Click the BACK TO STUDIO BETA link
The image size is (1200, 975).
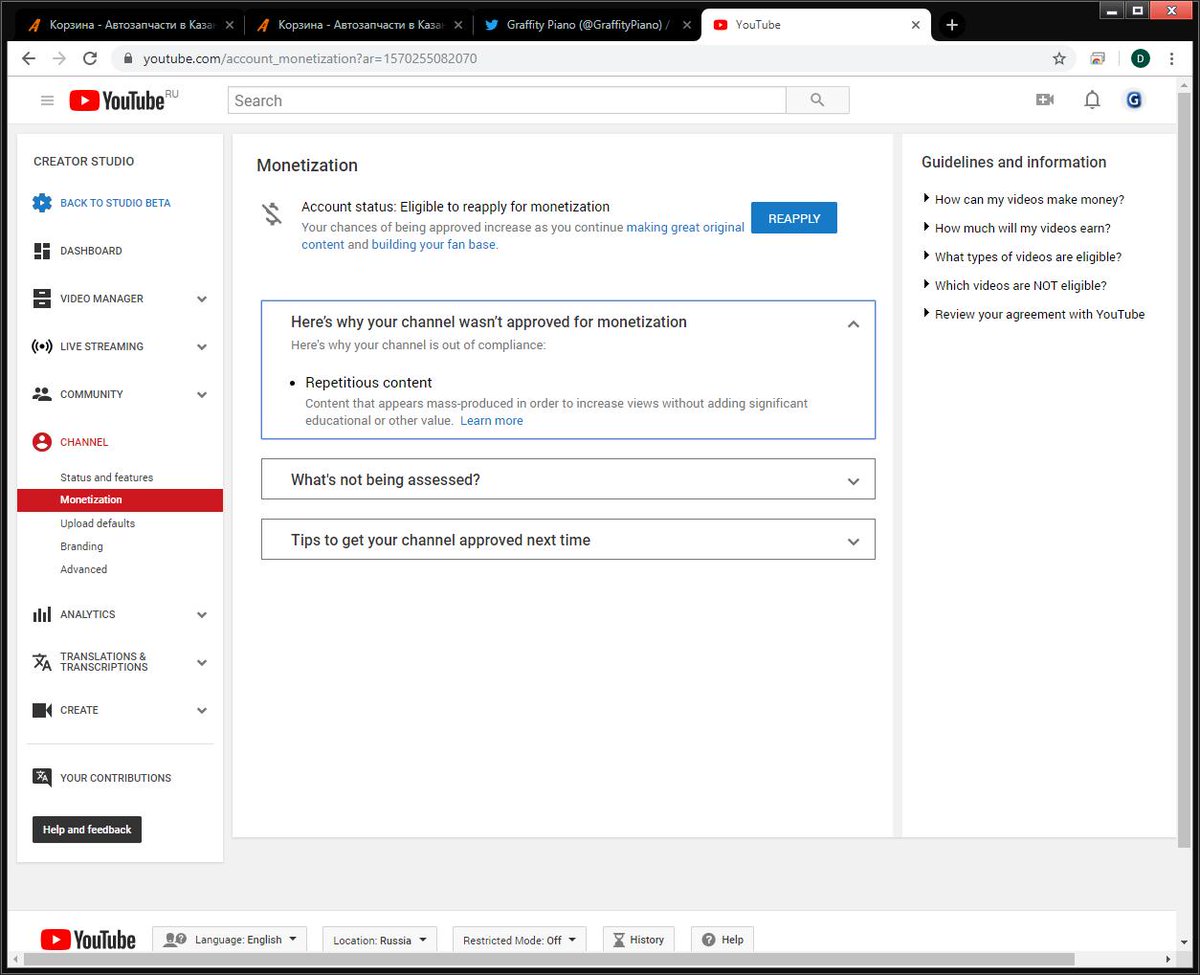115,203
